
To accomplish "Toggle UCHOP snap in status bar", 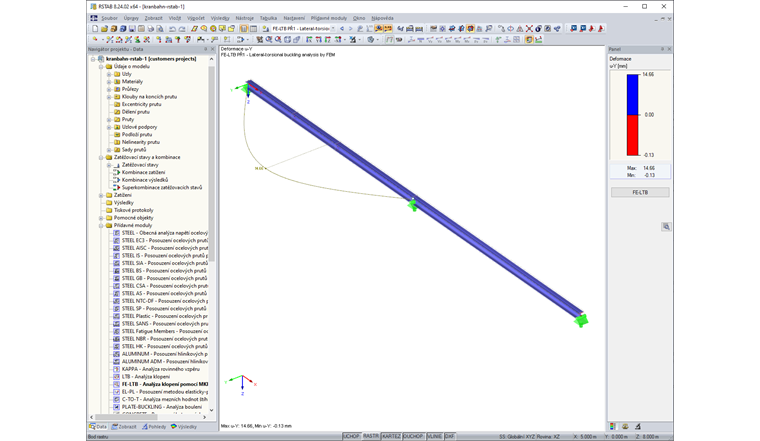I will 351,437.
